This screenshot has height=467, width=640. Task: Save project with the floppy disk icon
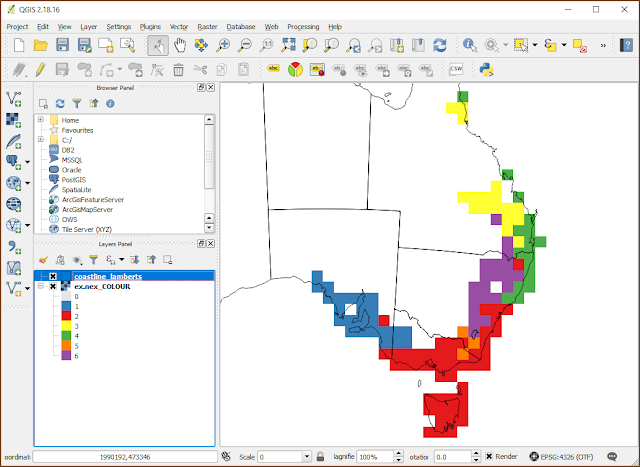click(x=62, y=44)
